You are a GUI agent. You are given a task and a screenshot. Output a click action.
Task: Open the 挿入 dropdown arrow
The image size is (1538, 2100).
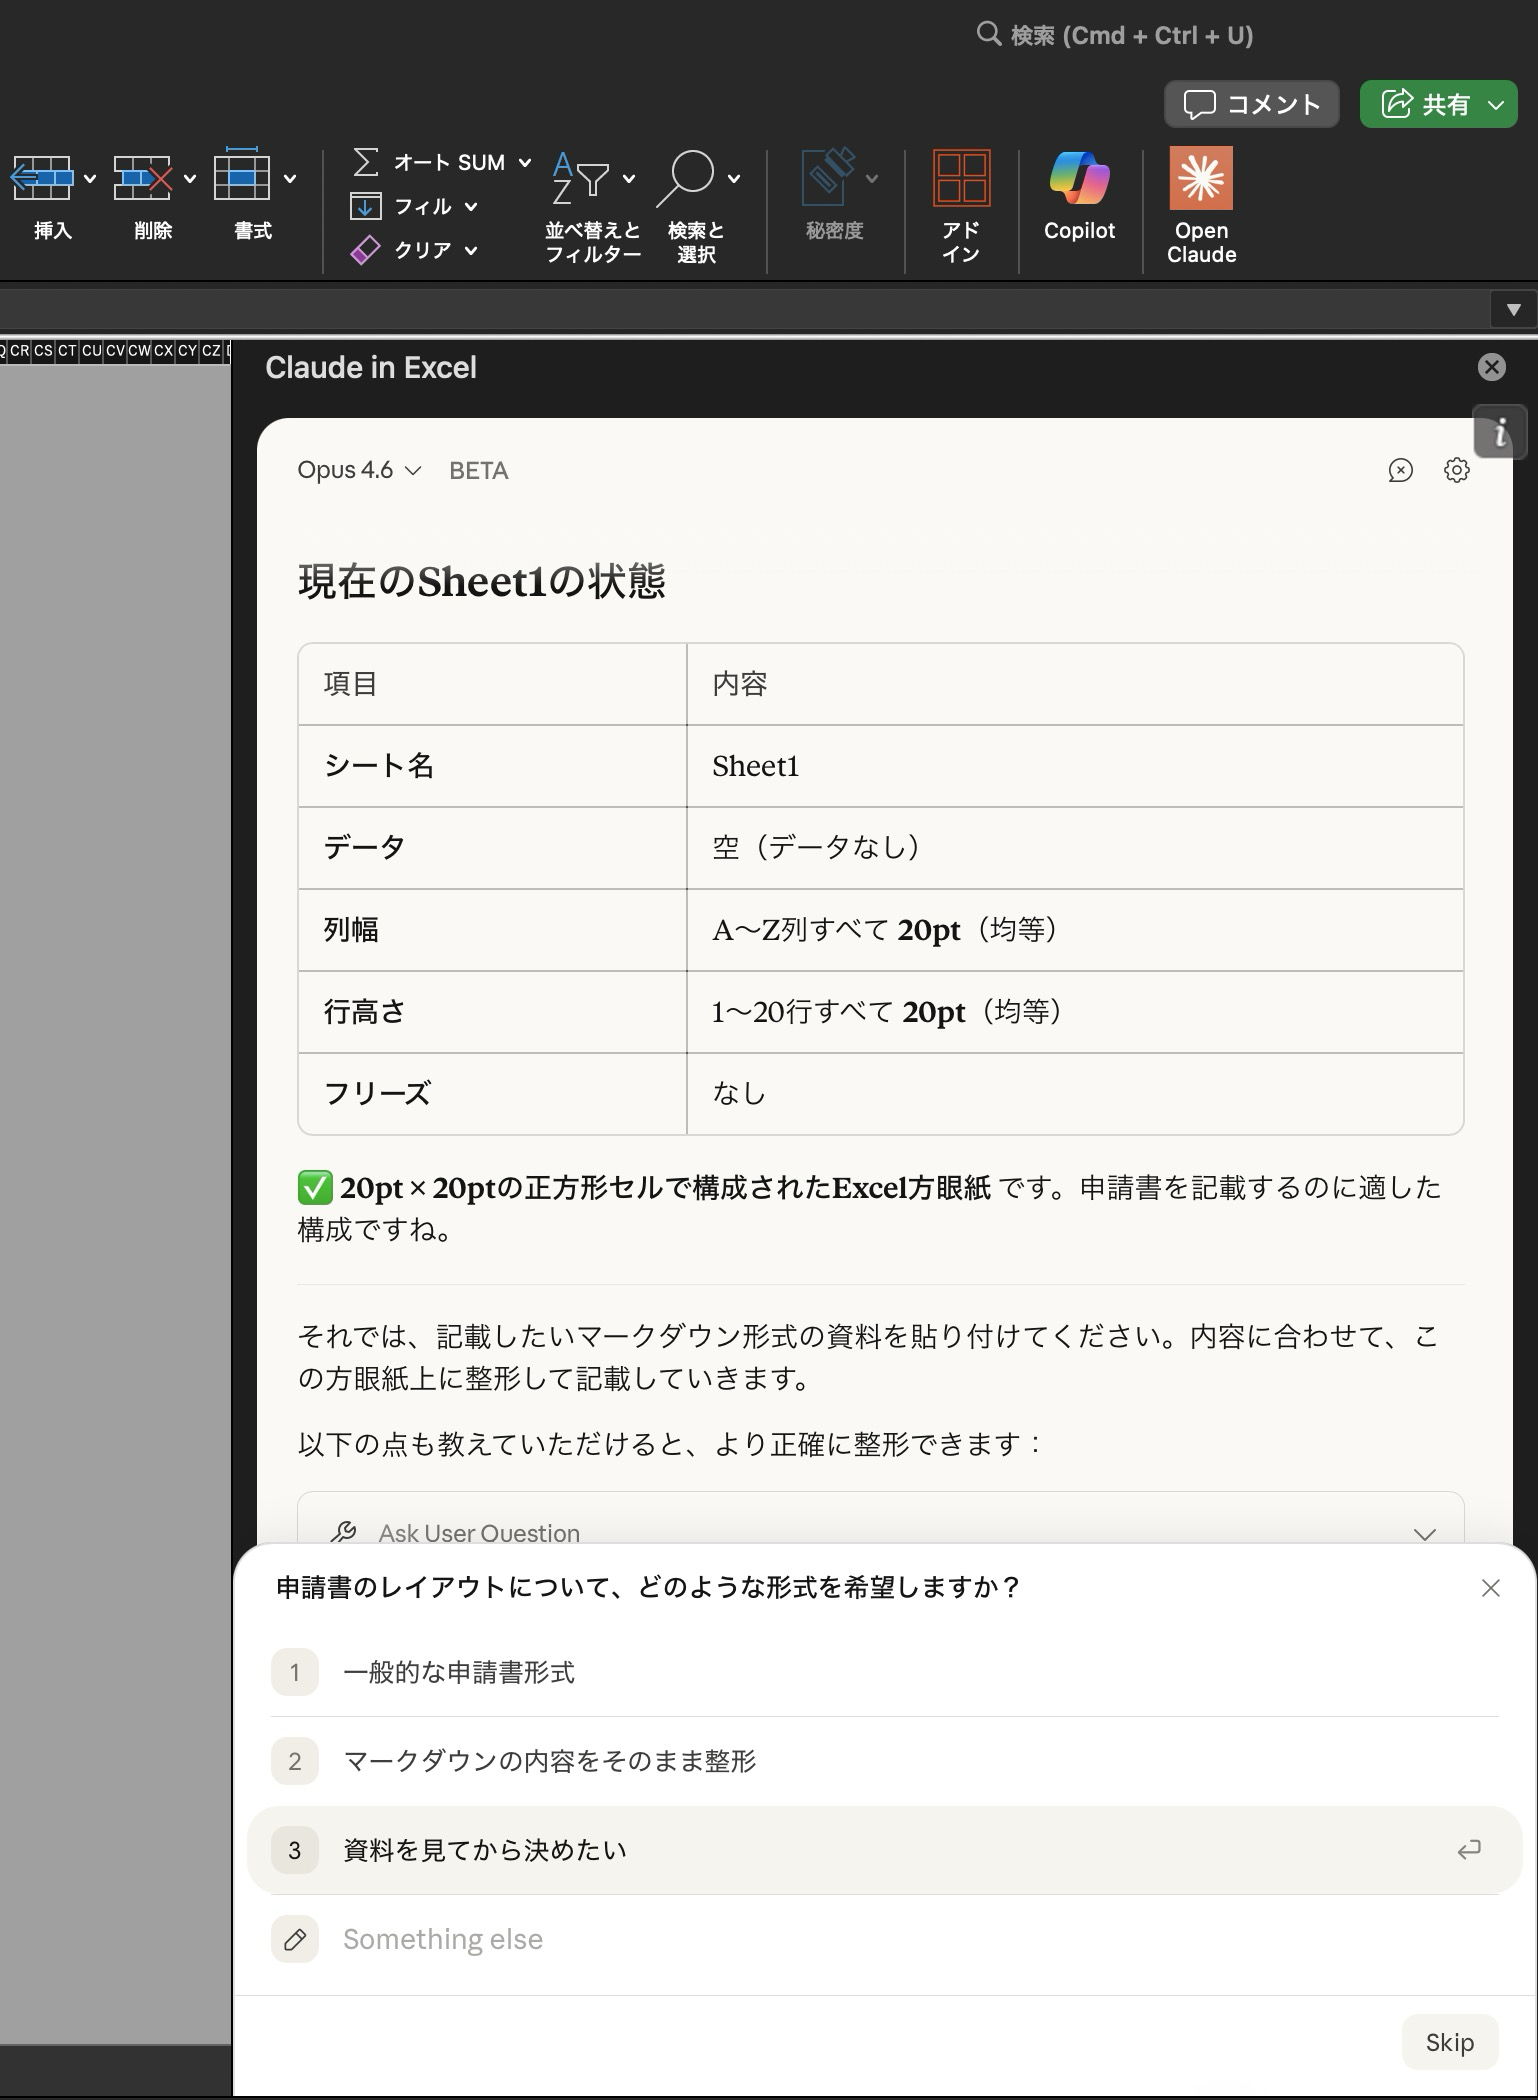point(90,179)
